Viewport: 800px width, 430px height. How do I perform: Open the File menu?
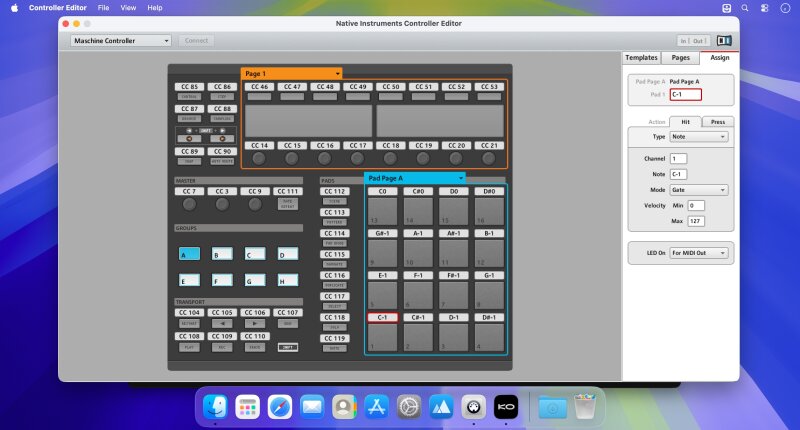click(104, 8)
